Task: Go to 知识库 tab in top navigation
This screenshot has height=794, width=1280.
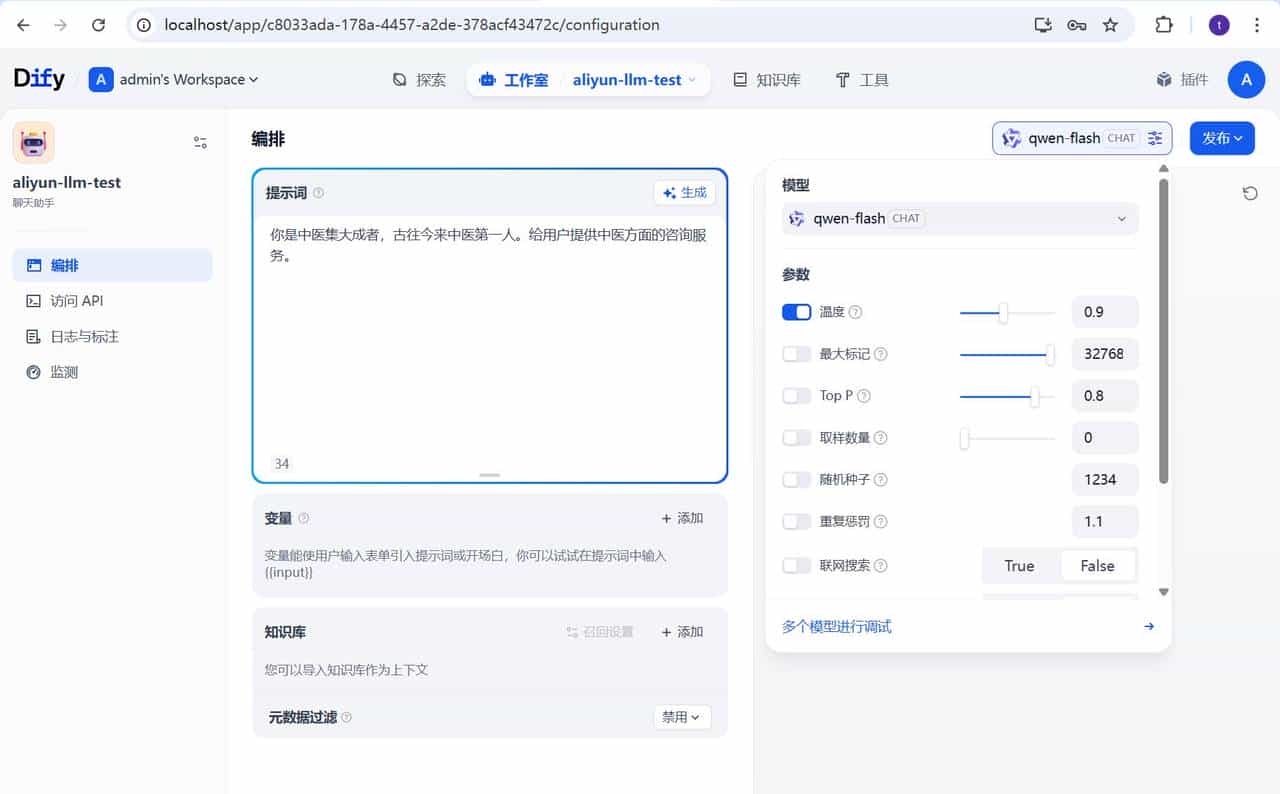Action: coord(767,80)
